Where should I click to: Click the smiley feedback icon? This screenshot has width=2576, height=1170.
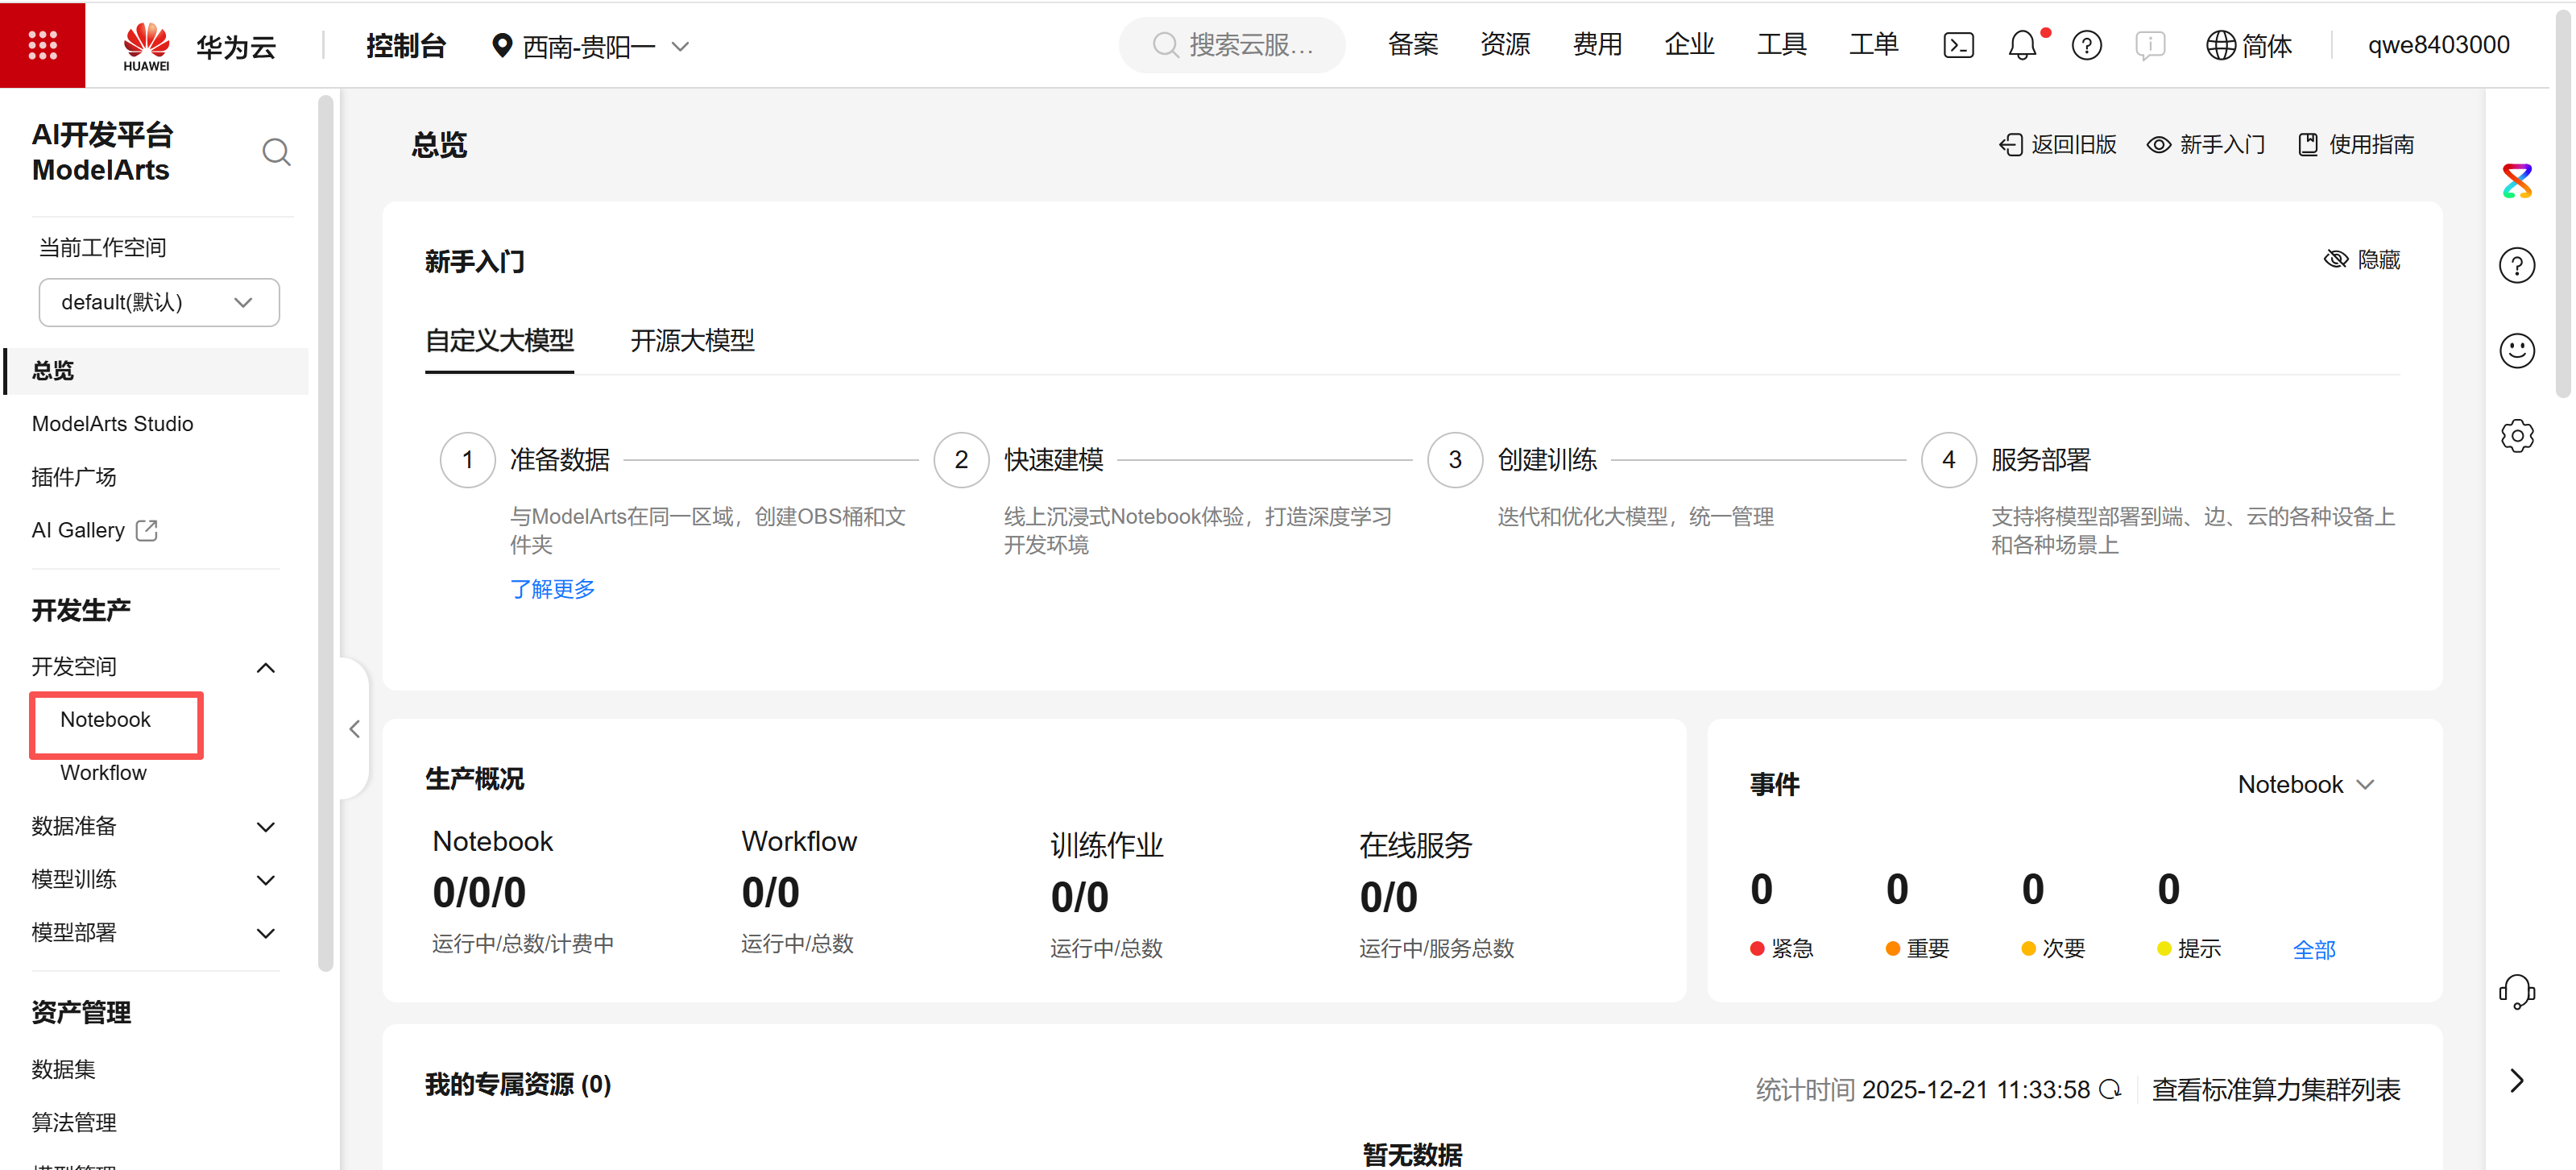click(x=2516, y=351)
